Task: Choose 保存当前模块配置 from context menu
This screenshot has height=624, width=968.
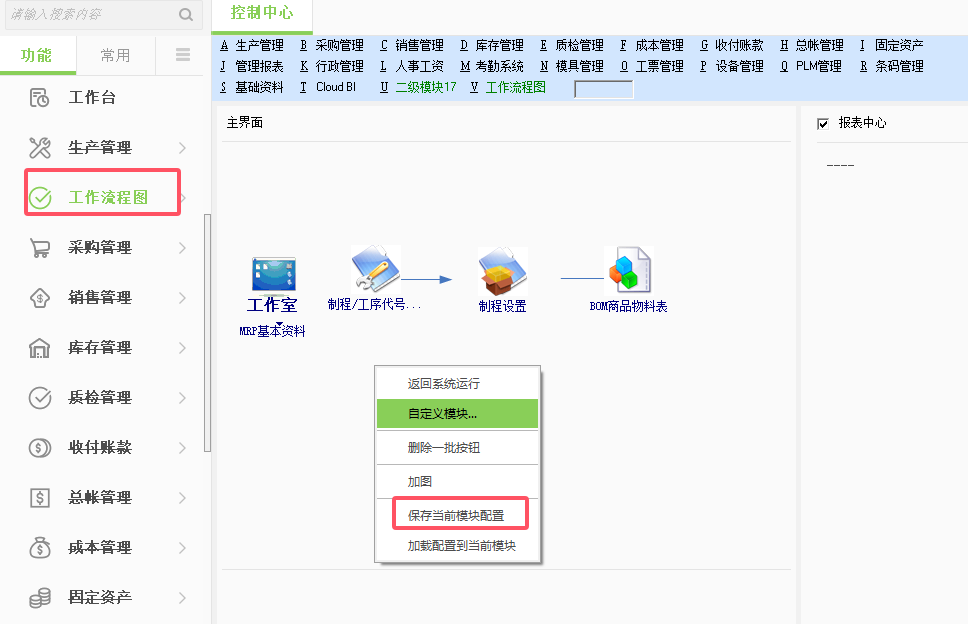Action: pyautogui.click(x=457, y=516)
